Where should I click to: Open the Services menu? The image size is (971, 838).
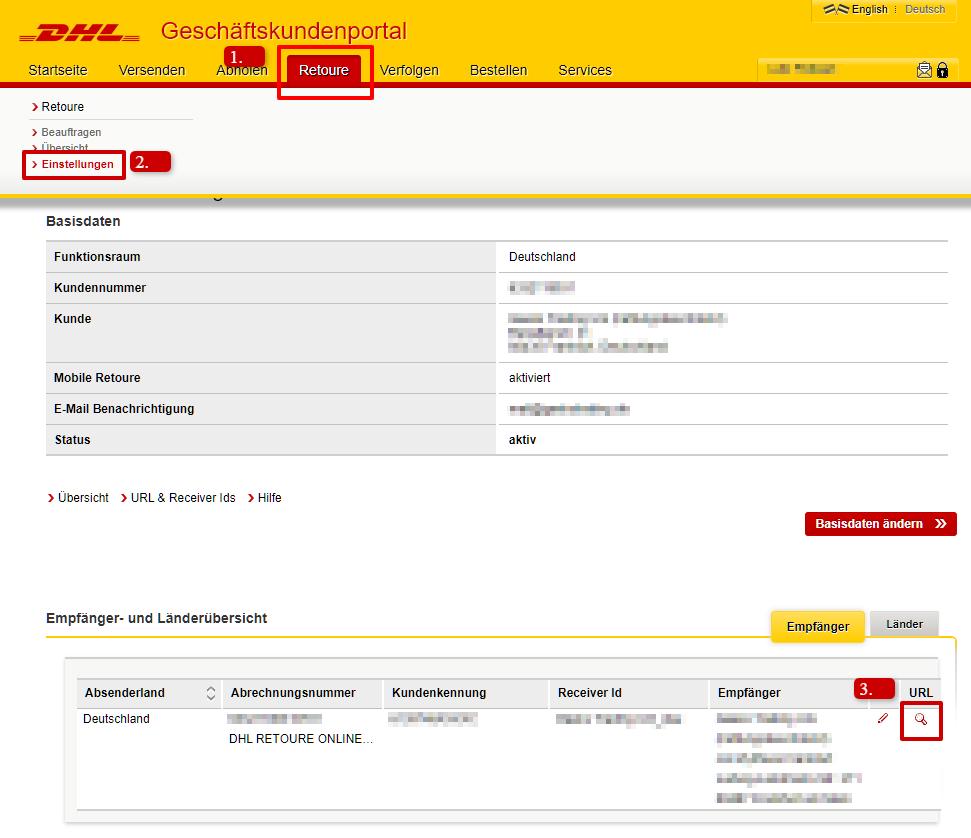coord(585,70)
